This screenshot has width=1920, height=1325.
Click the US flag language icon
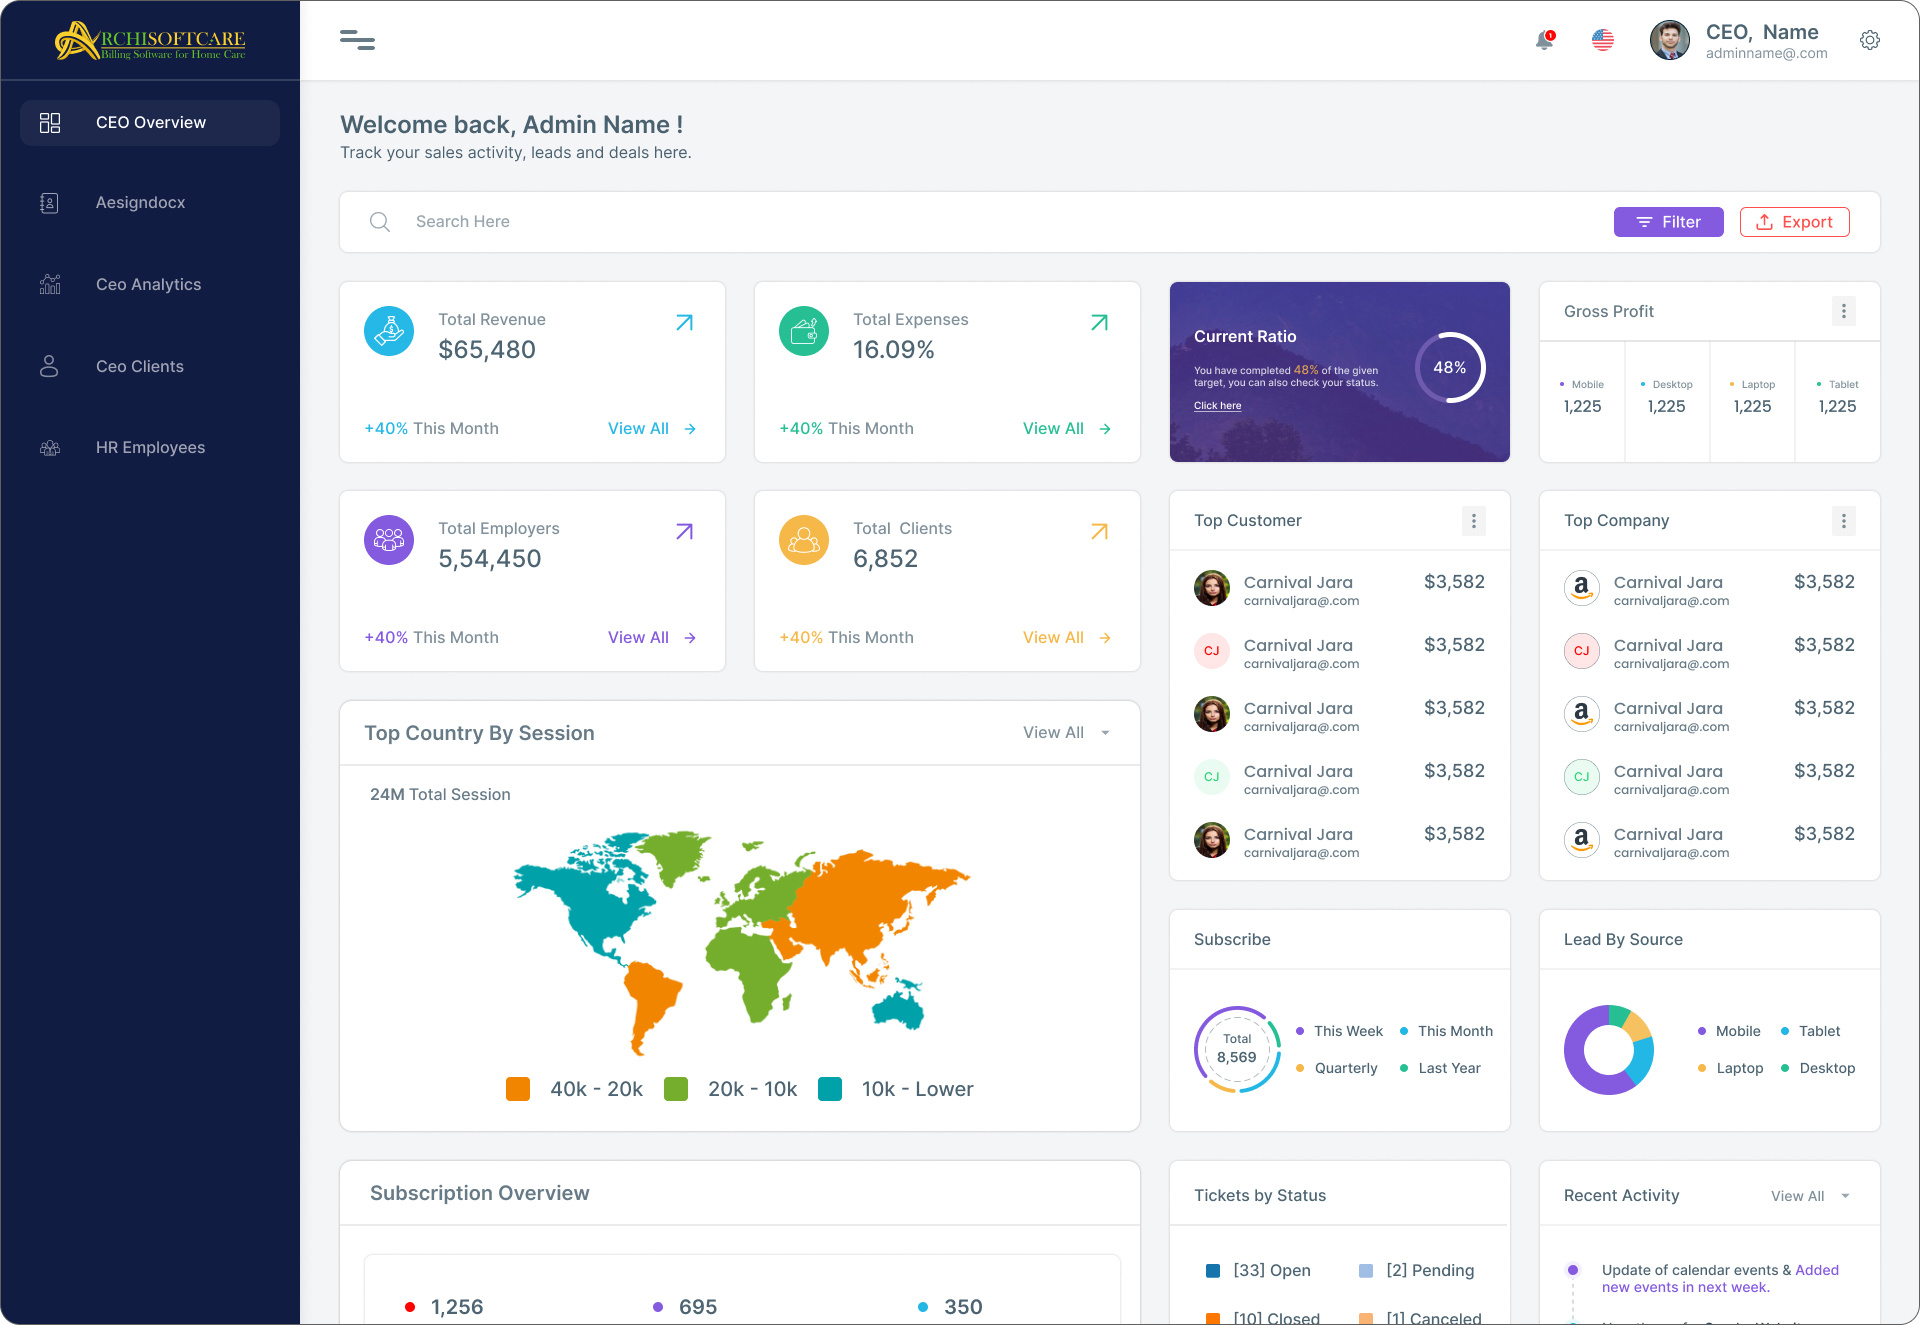click(1603, 40)
